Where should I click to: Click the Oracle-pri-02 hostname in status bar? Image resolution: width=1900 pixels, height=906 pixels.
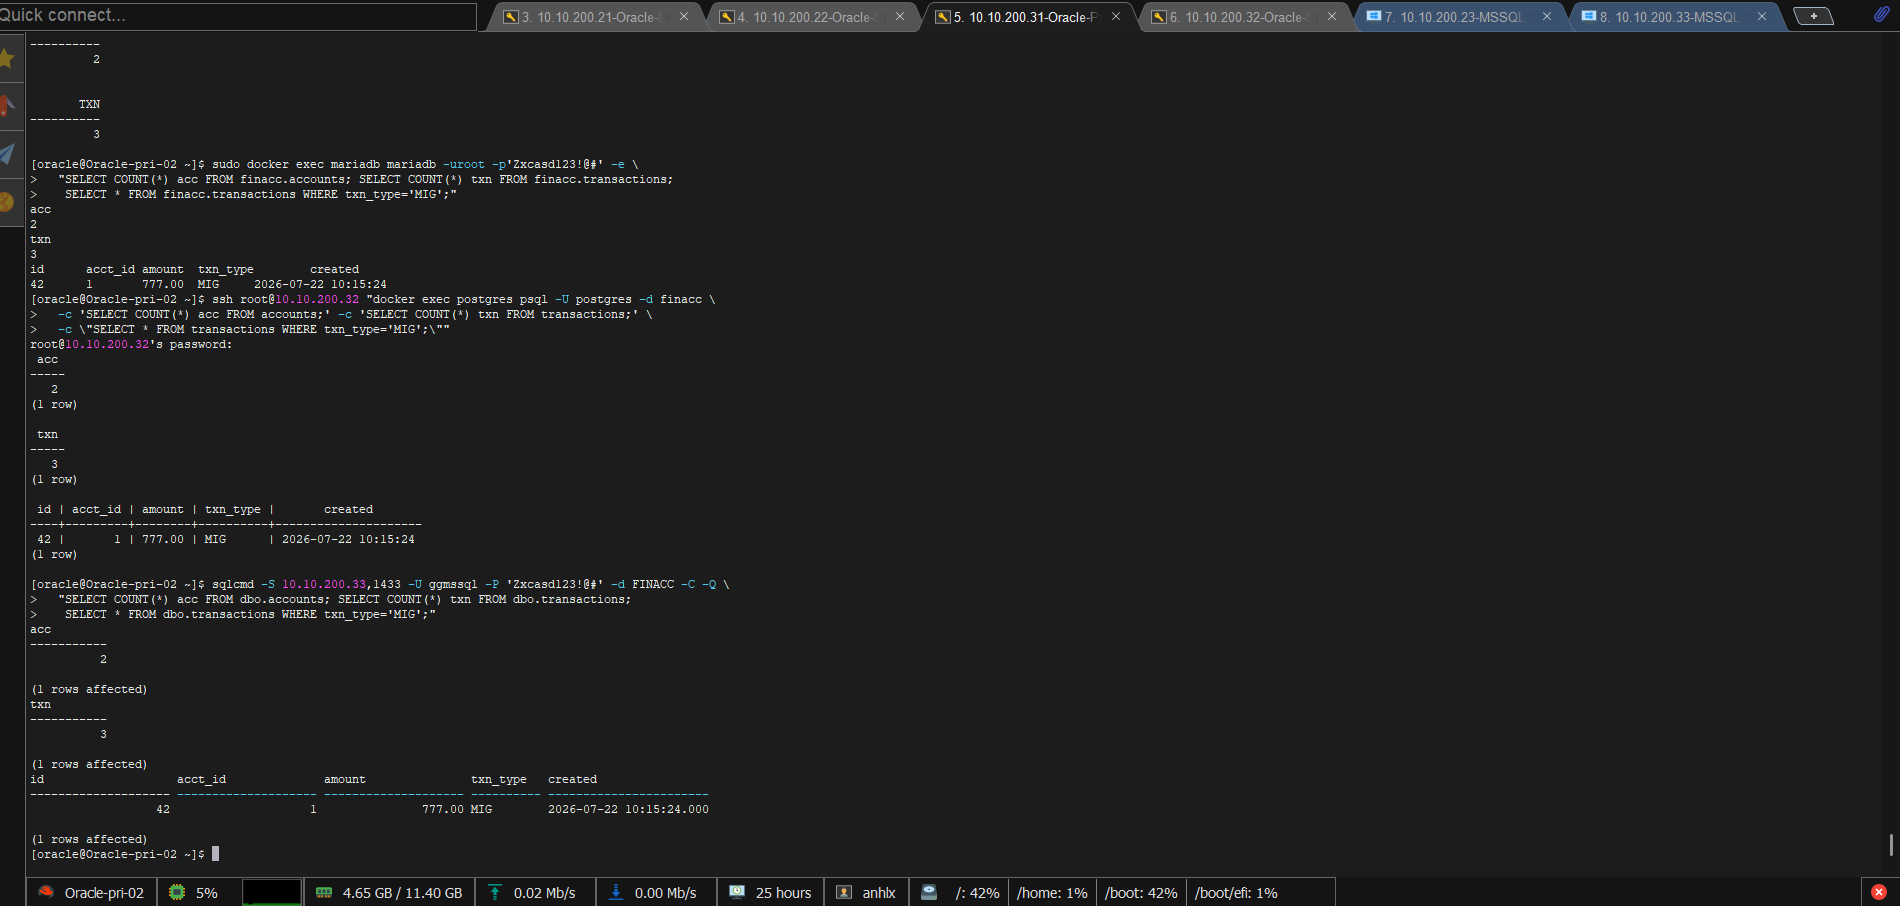pyautogui.click(x=104, y=893)
